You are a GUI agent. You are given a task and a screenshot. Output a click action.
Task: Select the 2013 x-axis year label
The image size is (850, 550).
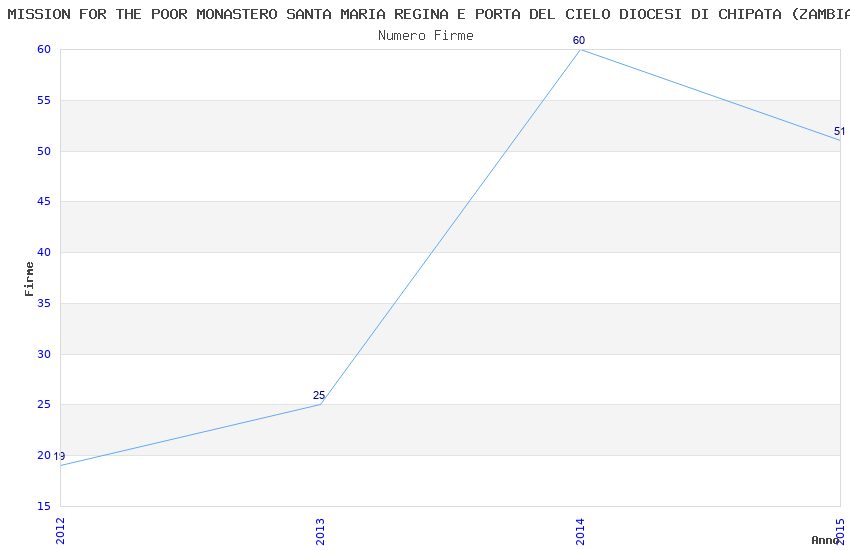pos(320,530)
